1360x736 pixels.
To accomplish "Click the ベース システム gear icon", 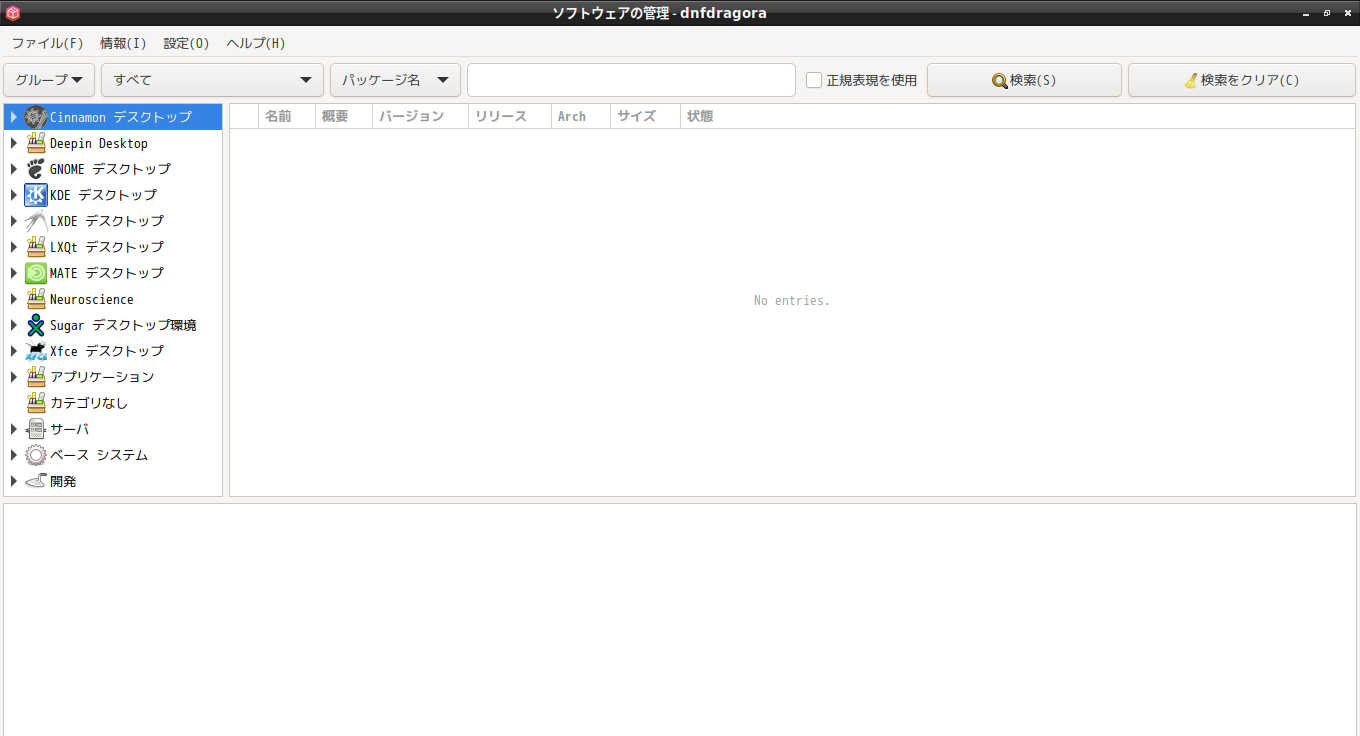I will point(36,455).
